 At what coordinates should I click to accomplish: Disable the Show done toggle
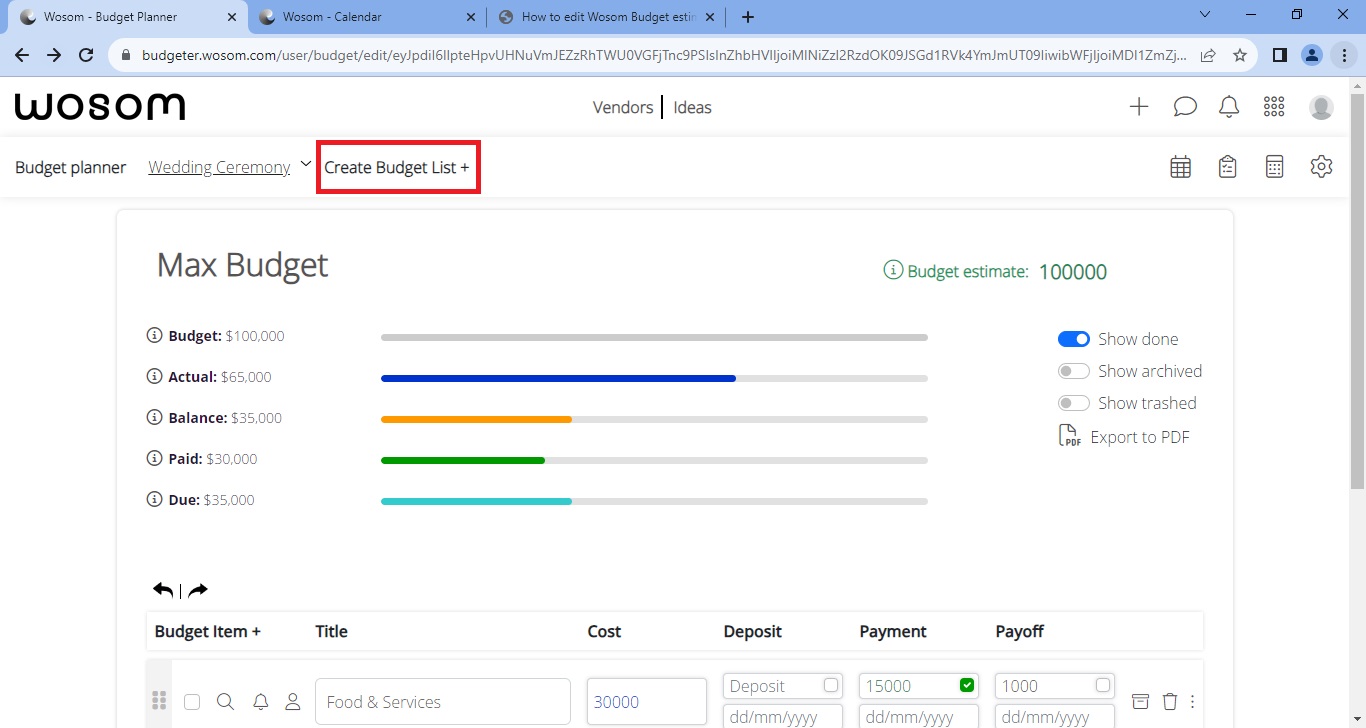click(x=1073, y=339)
